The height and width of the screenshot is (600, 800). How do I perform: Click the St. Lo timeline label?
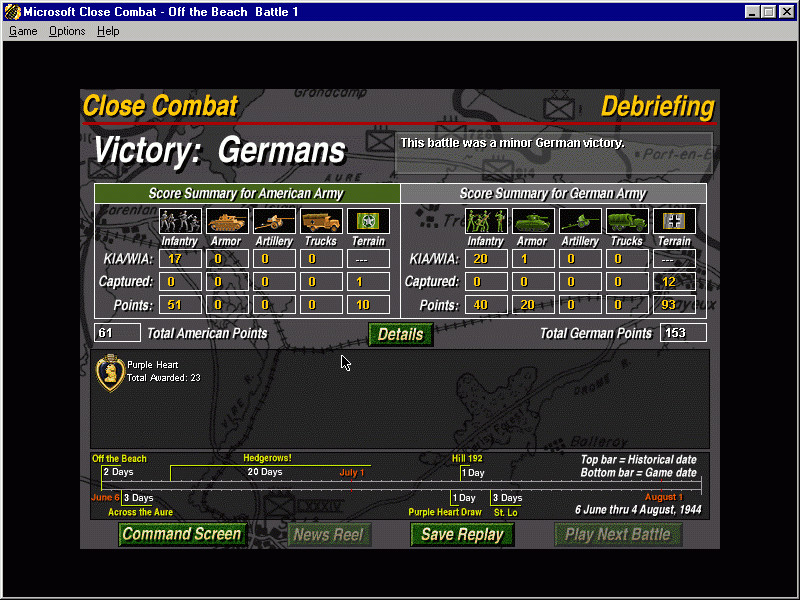click(506, 512)
